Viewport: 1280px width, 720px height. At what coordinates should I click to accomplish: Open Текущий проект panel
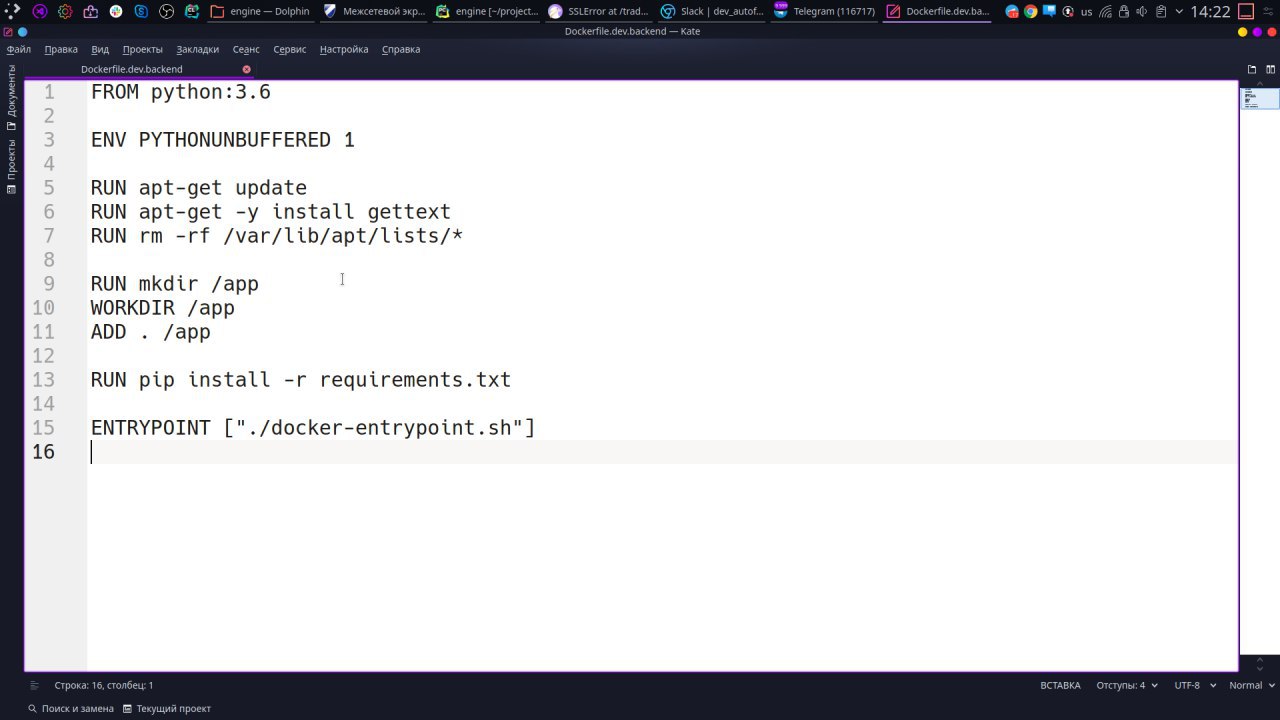coord(167,708)
